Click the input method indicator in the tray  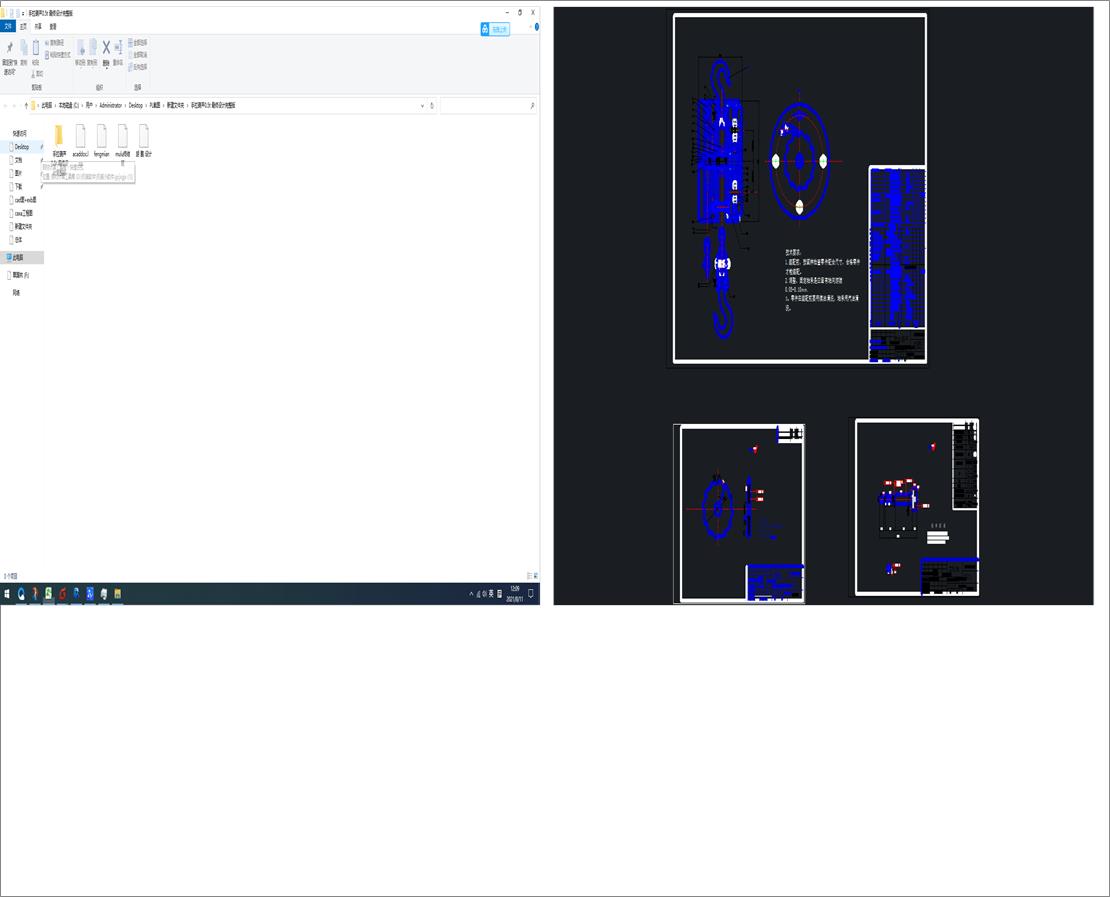click(491, 594)
